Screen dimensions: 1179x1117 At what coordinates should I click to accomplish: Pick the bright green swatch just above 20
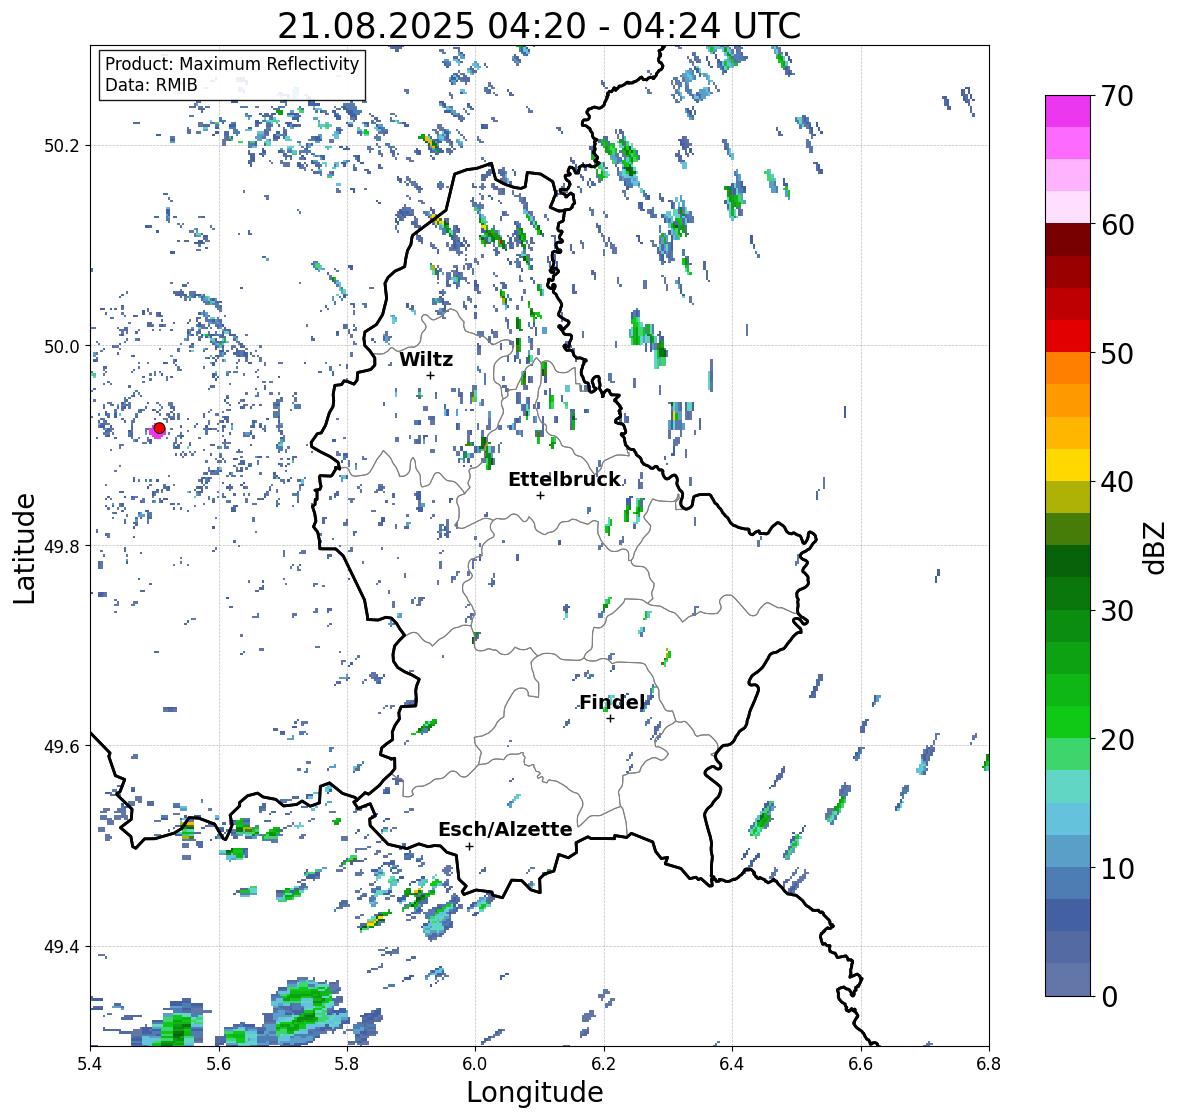click(1068, 722)
